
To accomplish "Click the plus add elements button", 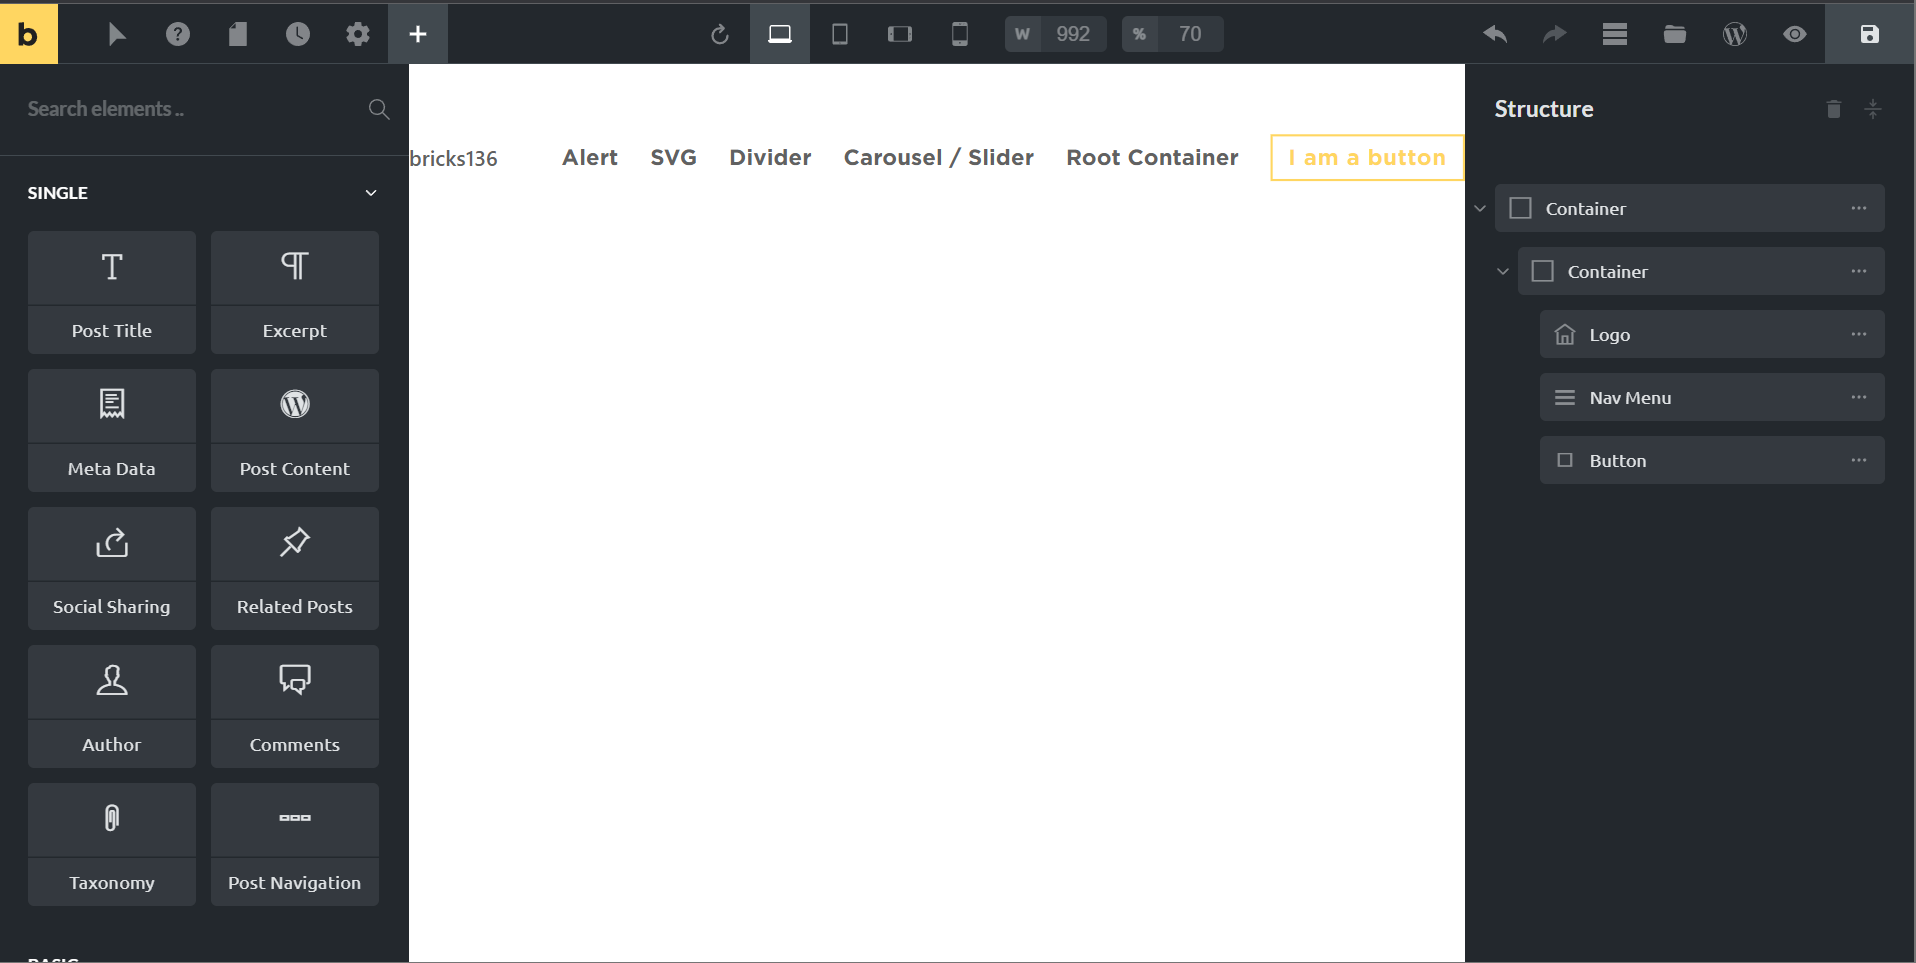I will coord(418,34).
